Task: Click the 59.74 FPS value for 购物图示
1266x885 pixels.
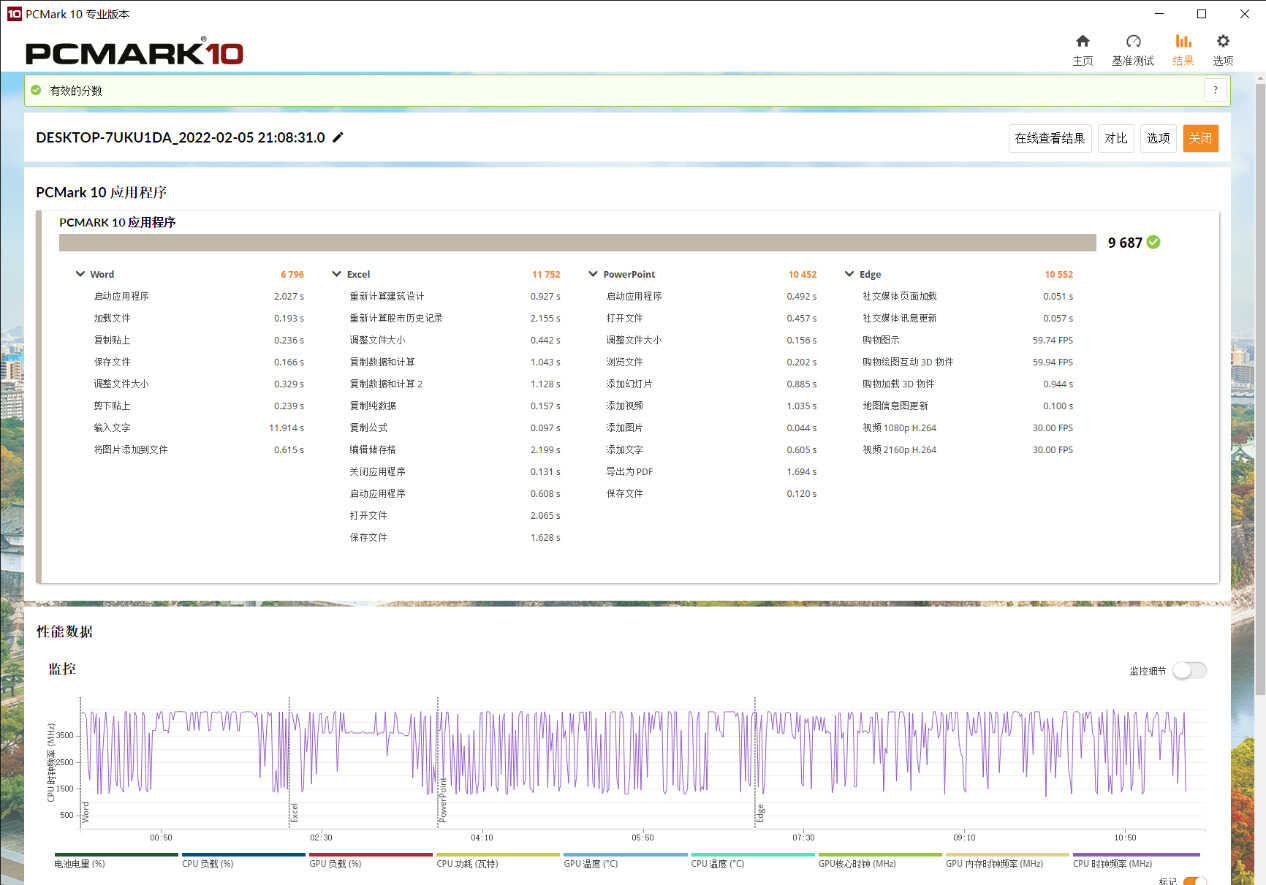Action: (1053, 340)
